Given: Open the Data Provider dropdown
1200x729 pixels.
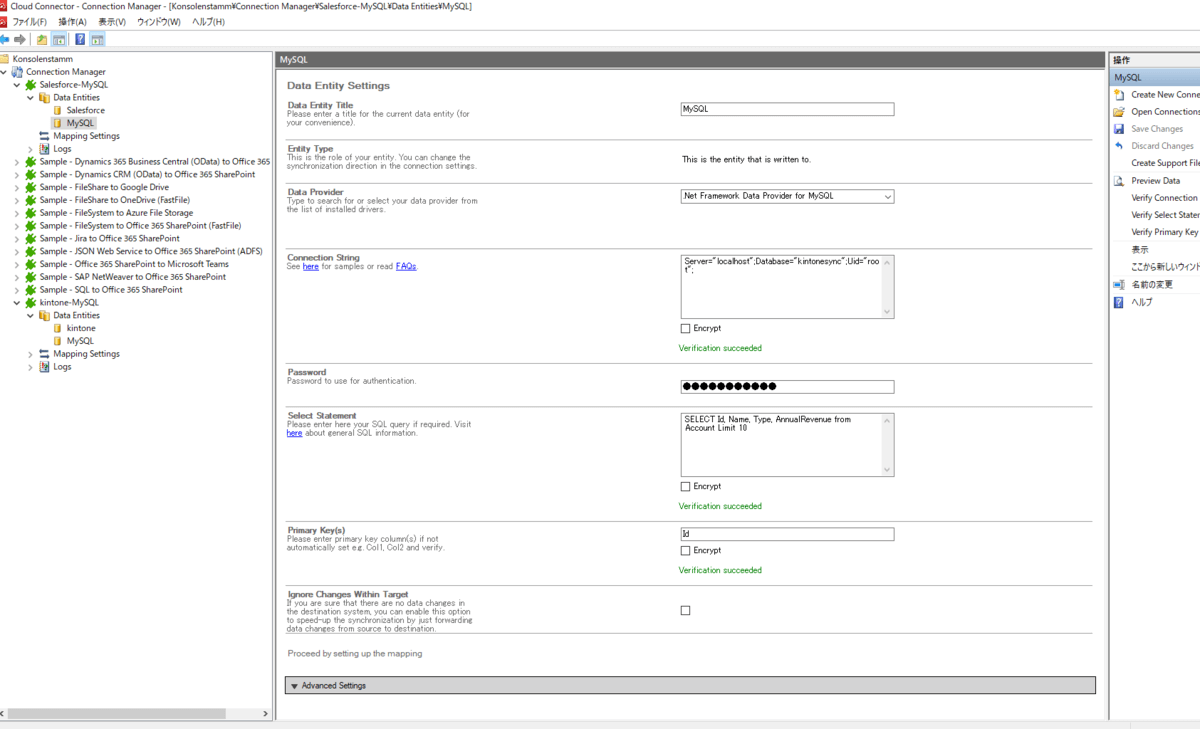Looking at the screenshot, I should coord(888,197).
